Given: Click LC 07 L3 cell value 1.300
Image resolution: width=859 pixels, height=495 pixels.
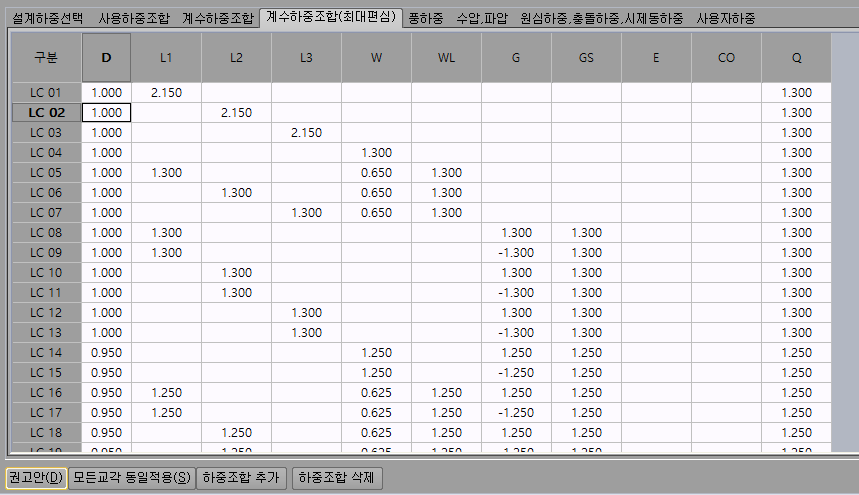Looking at the screenshot, I should [306, 212].
